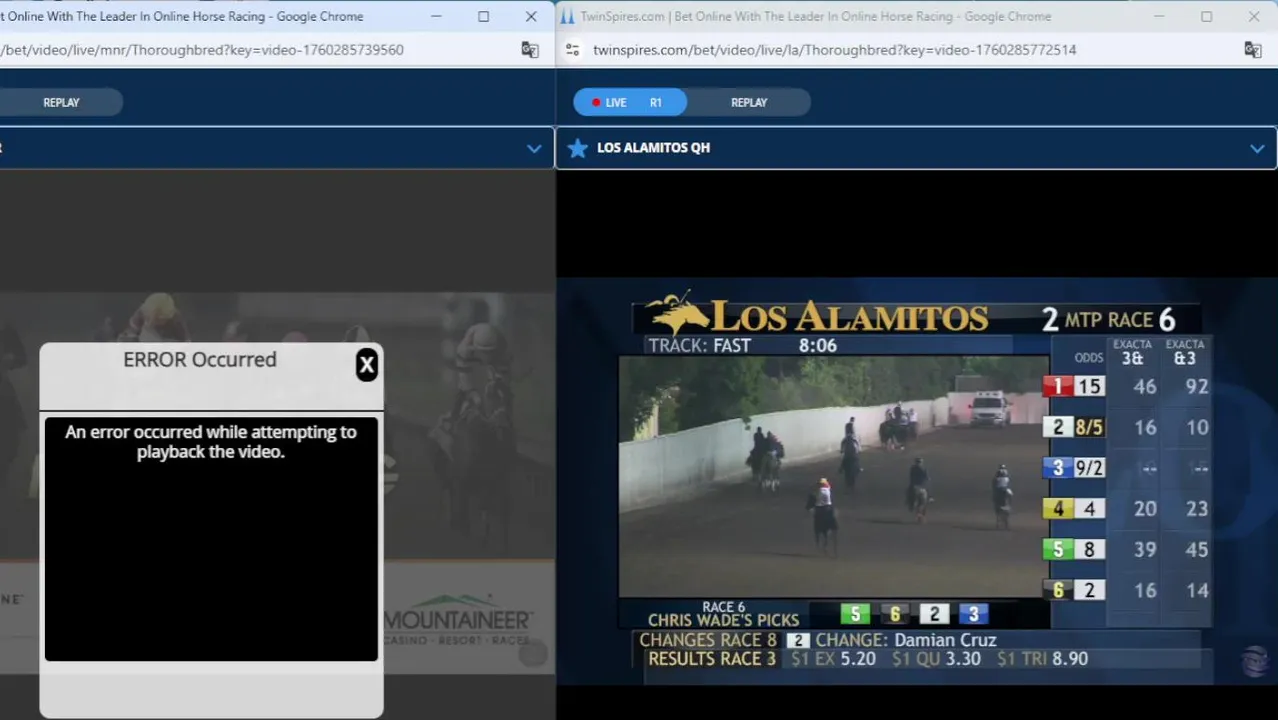This screenshot has width=1278, height=720.
Task: Click the white number 2 odds 8/5 entry
Action: pos(1073,427)
